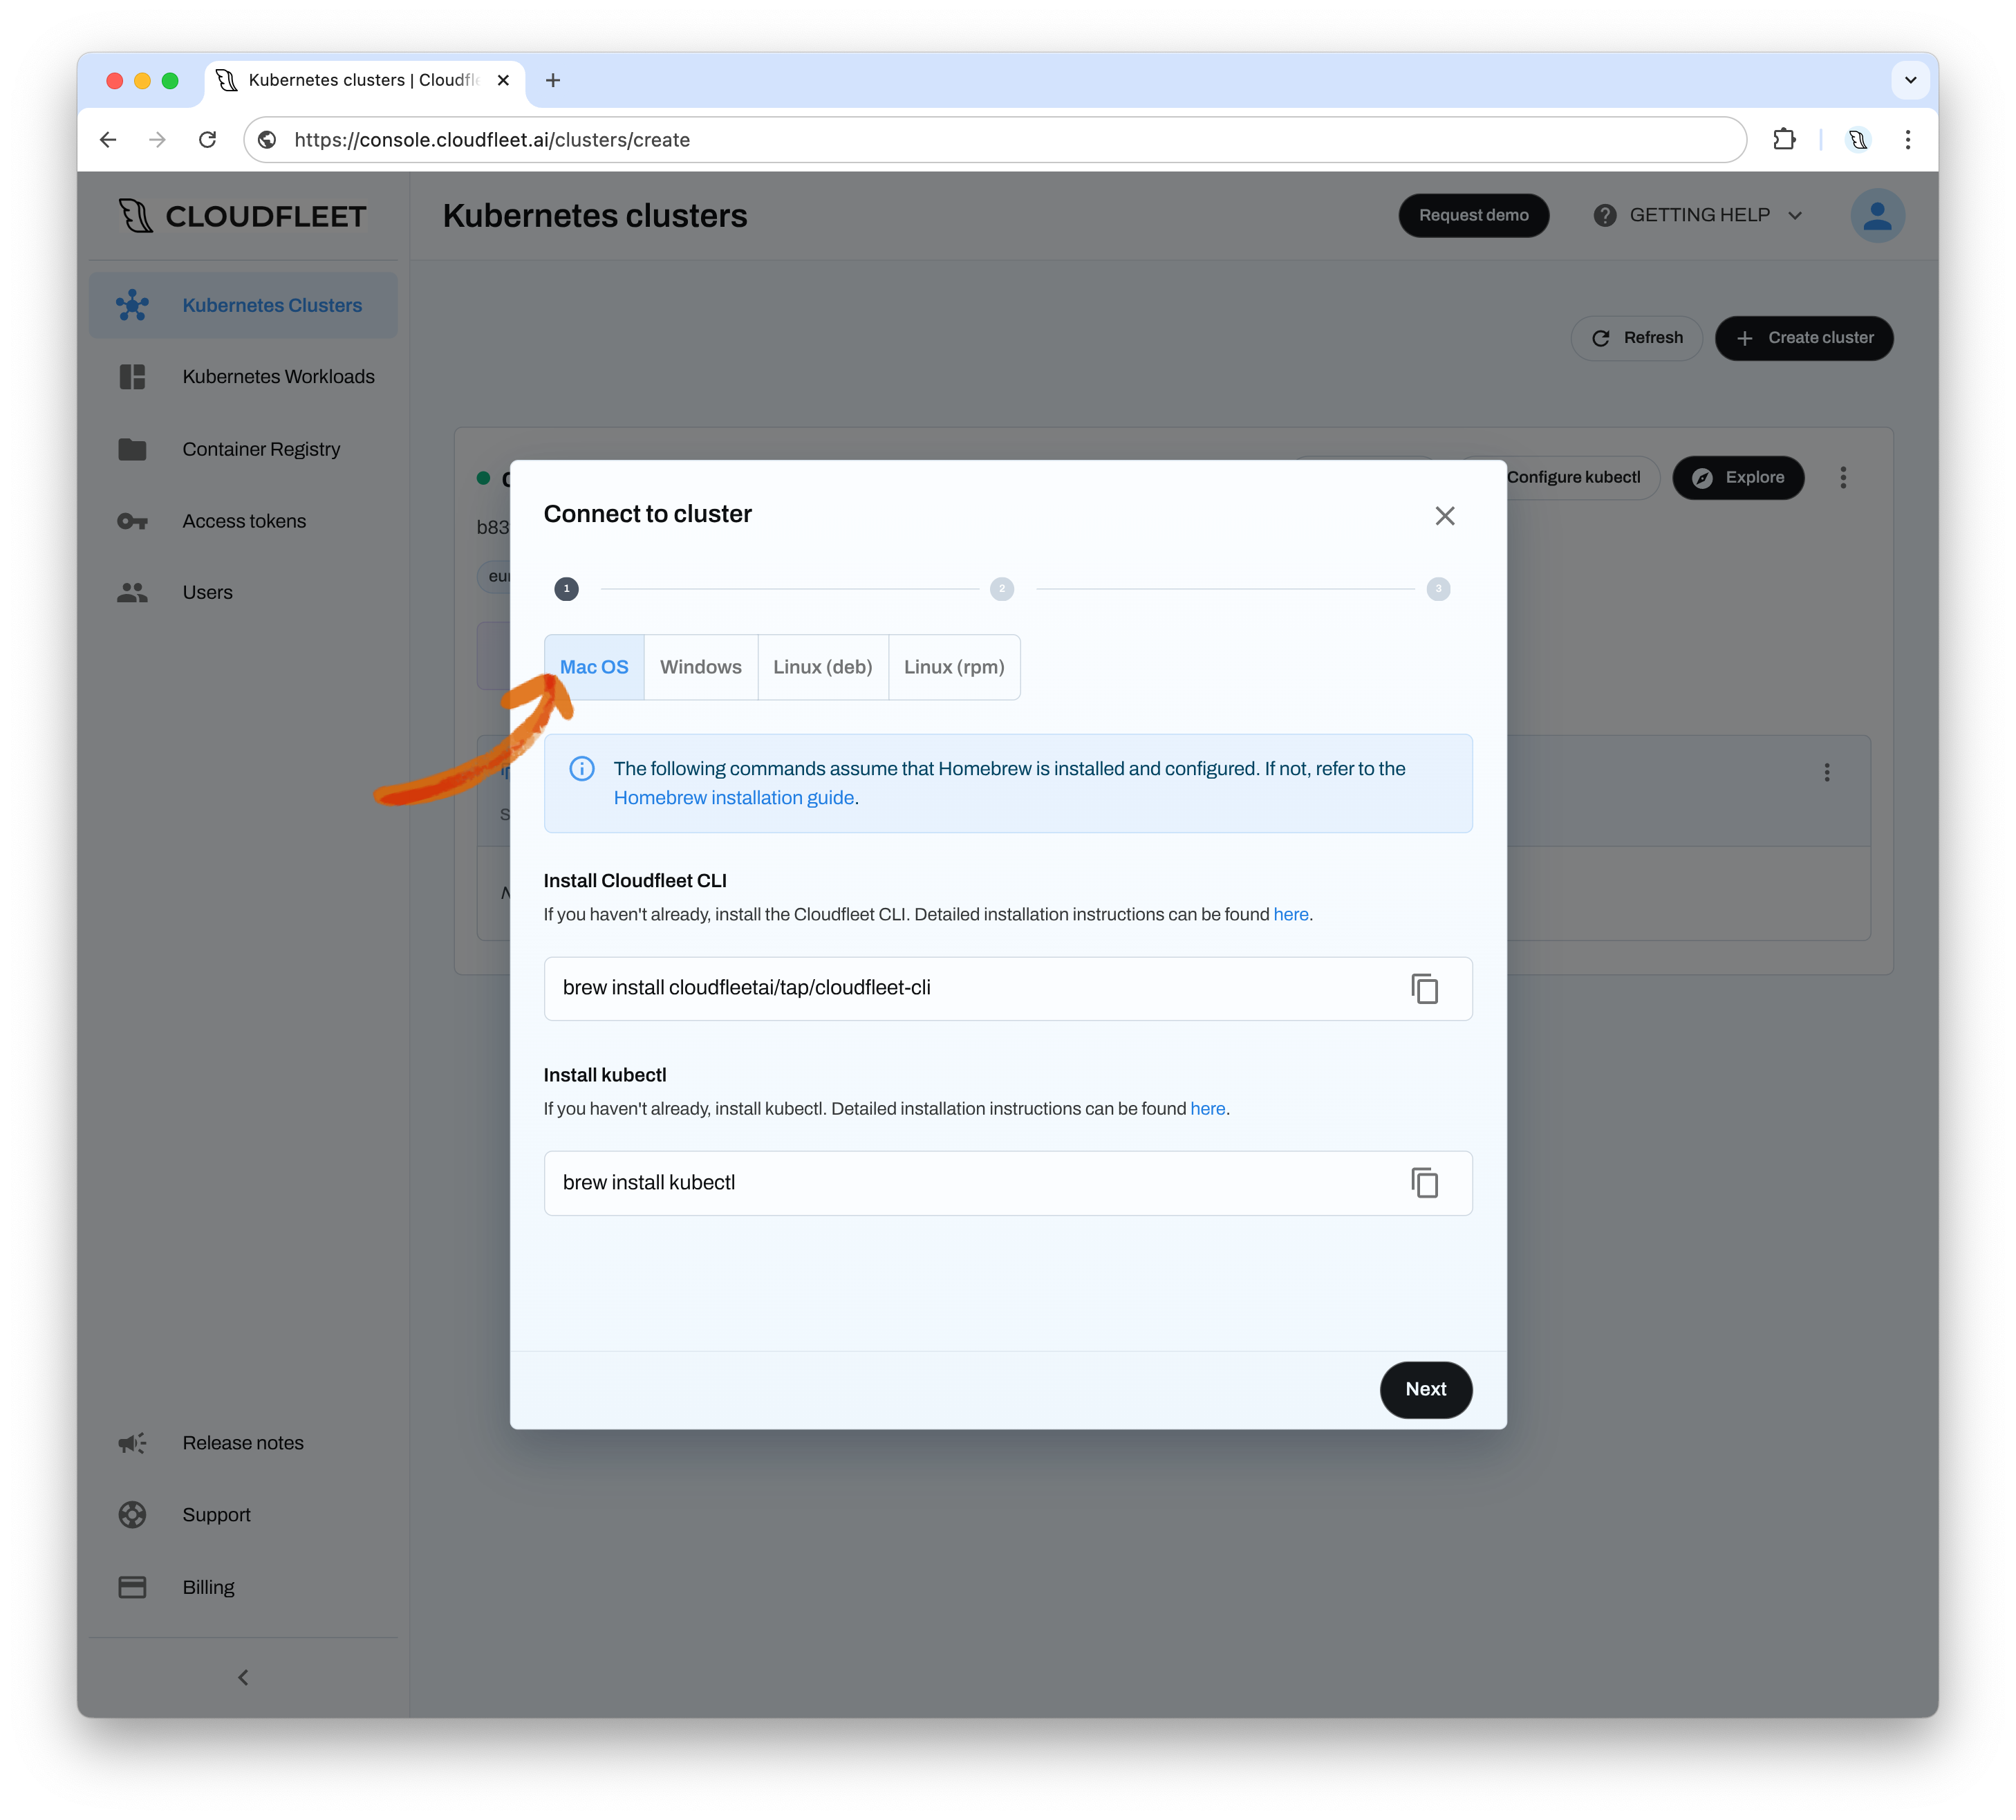Click the brew install kubectl text
Viewport: 2016px width, 1820px height.
pos(649,1183)
